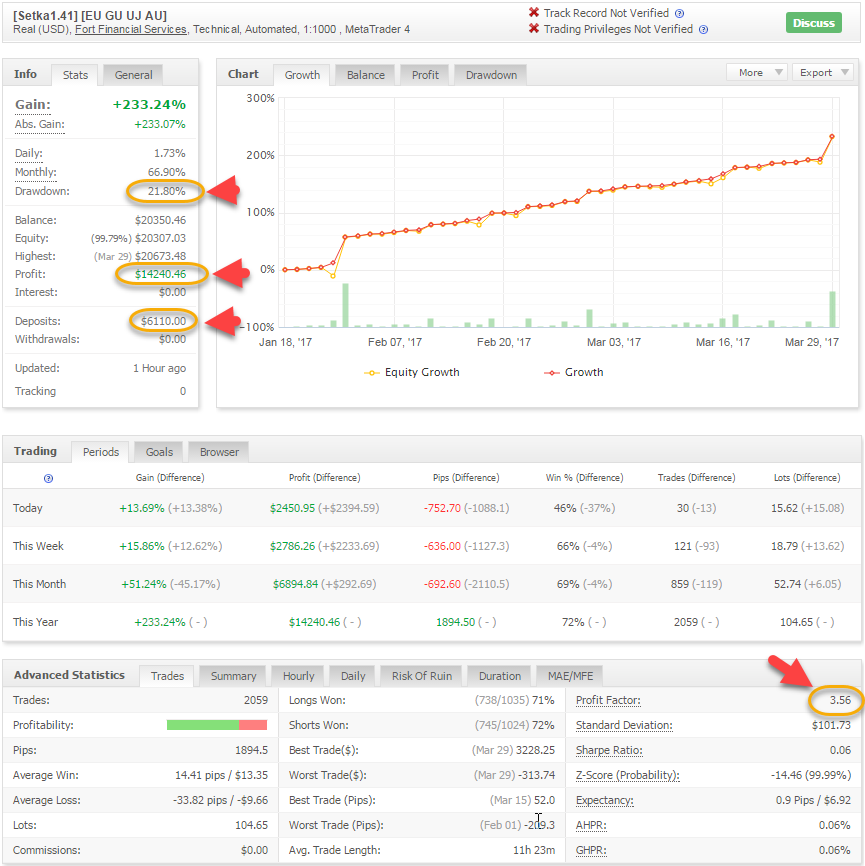Click the This Week row label
The height and width of the screenshot is (866, 865).
coord(38,546)
